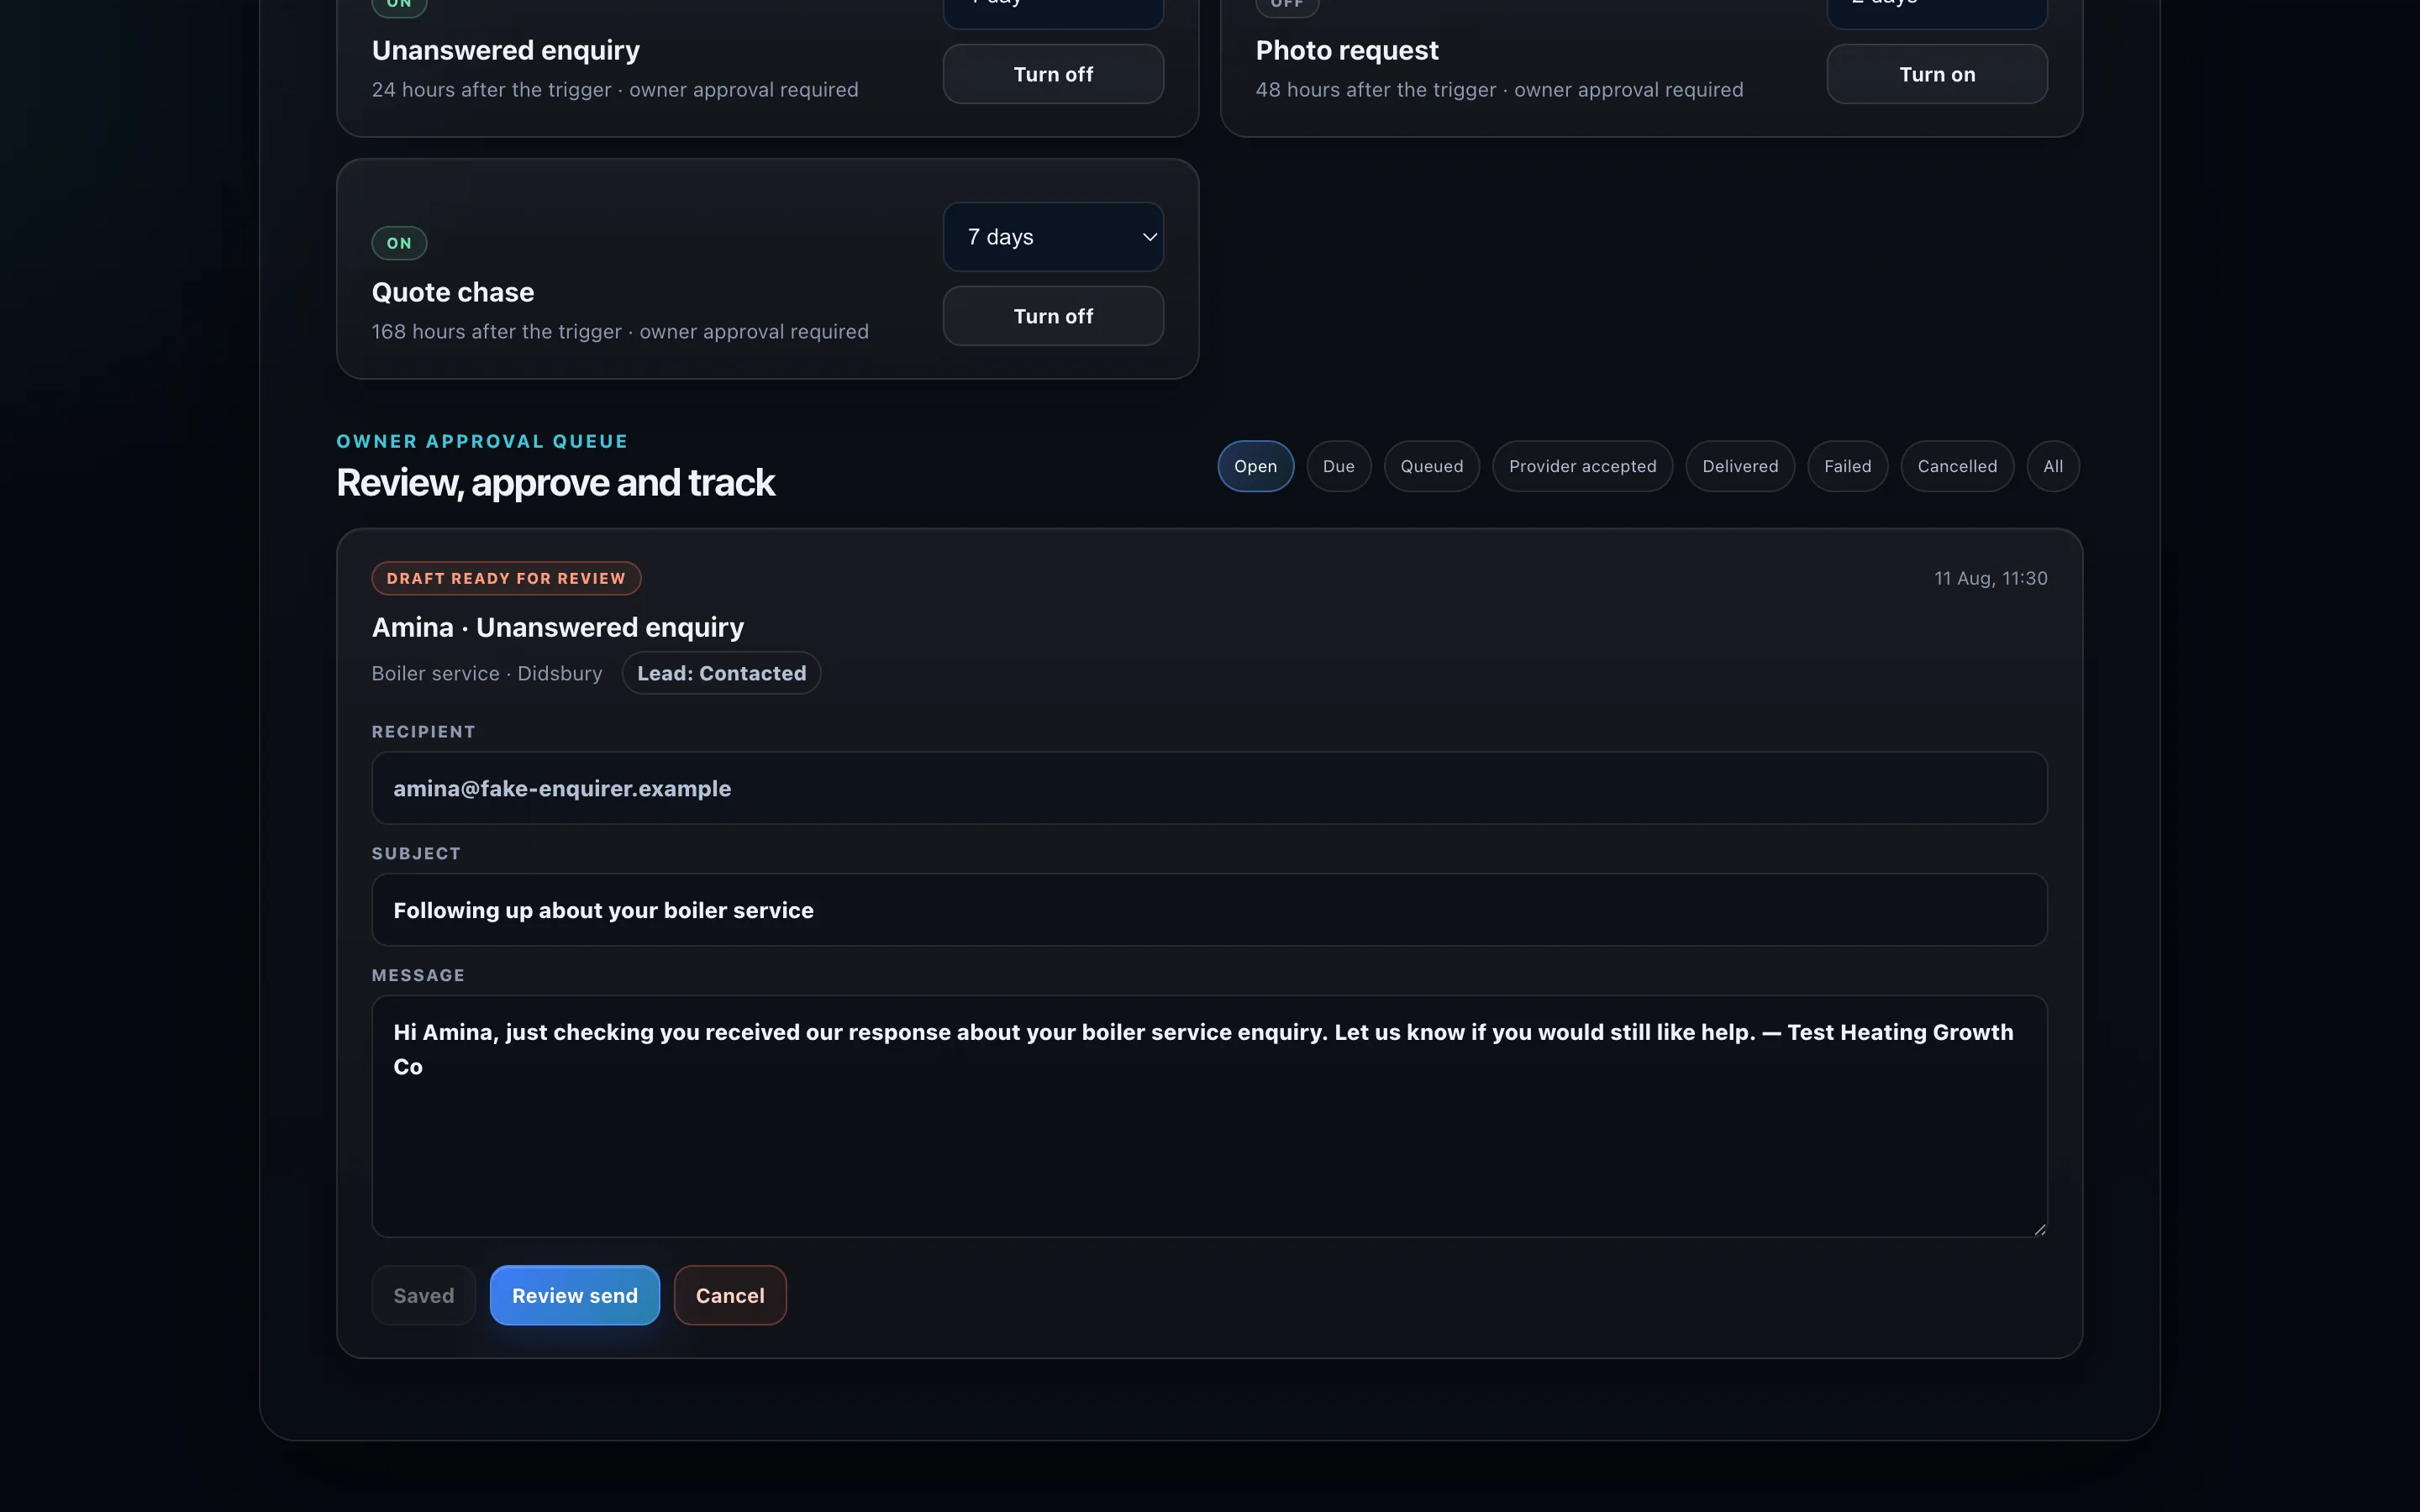The height and width of the screenshot is (1512, 2420).
Task: Filter queue by Cancelled
Action: pos(1957,466)
